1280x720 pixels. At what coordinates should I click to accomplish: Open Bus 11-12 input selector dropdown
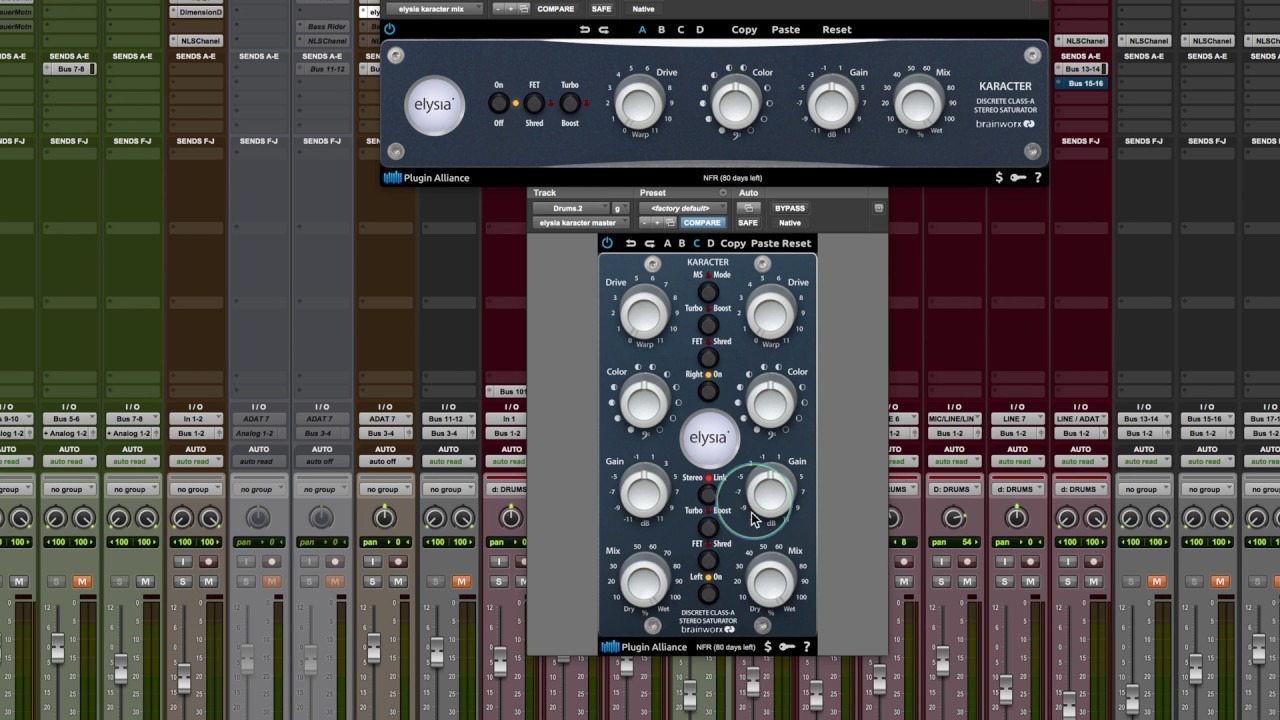[447, 419]
